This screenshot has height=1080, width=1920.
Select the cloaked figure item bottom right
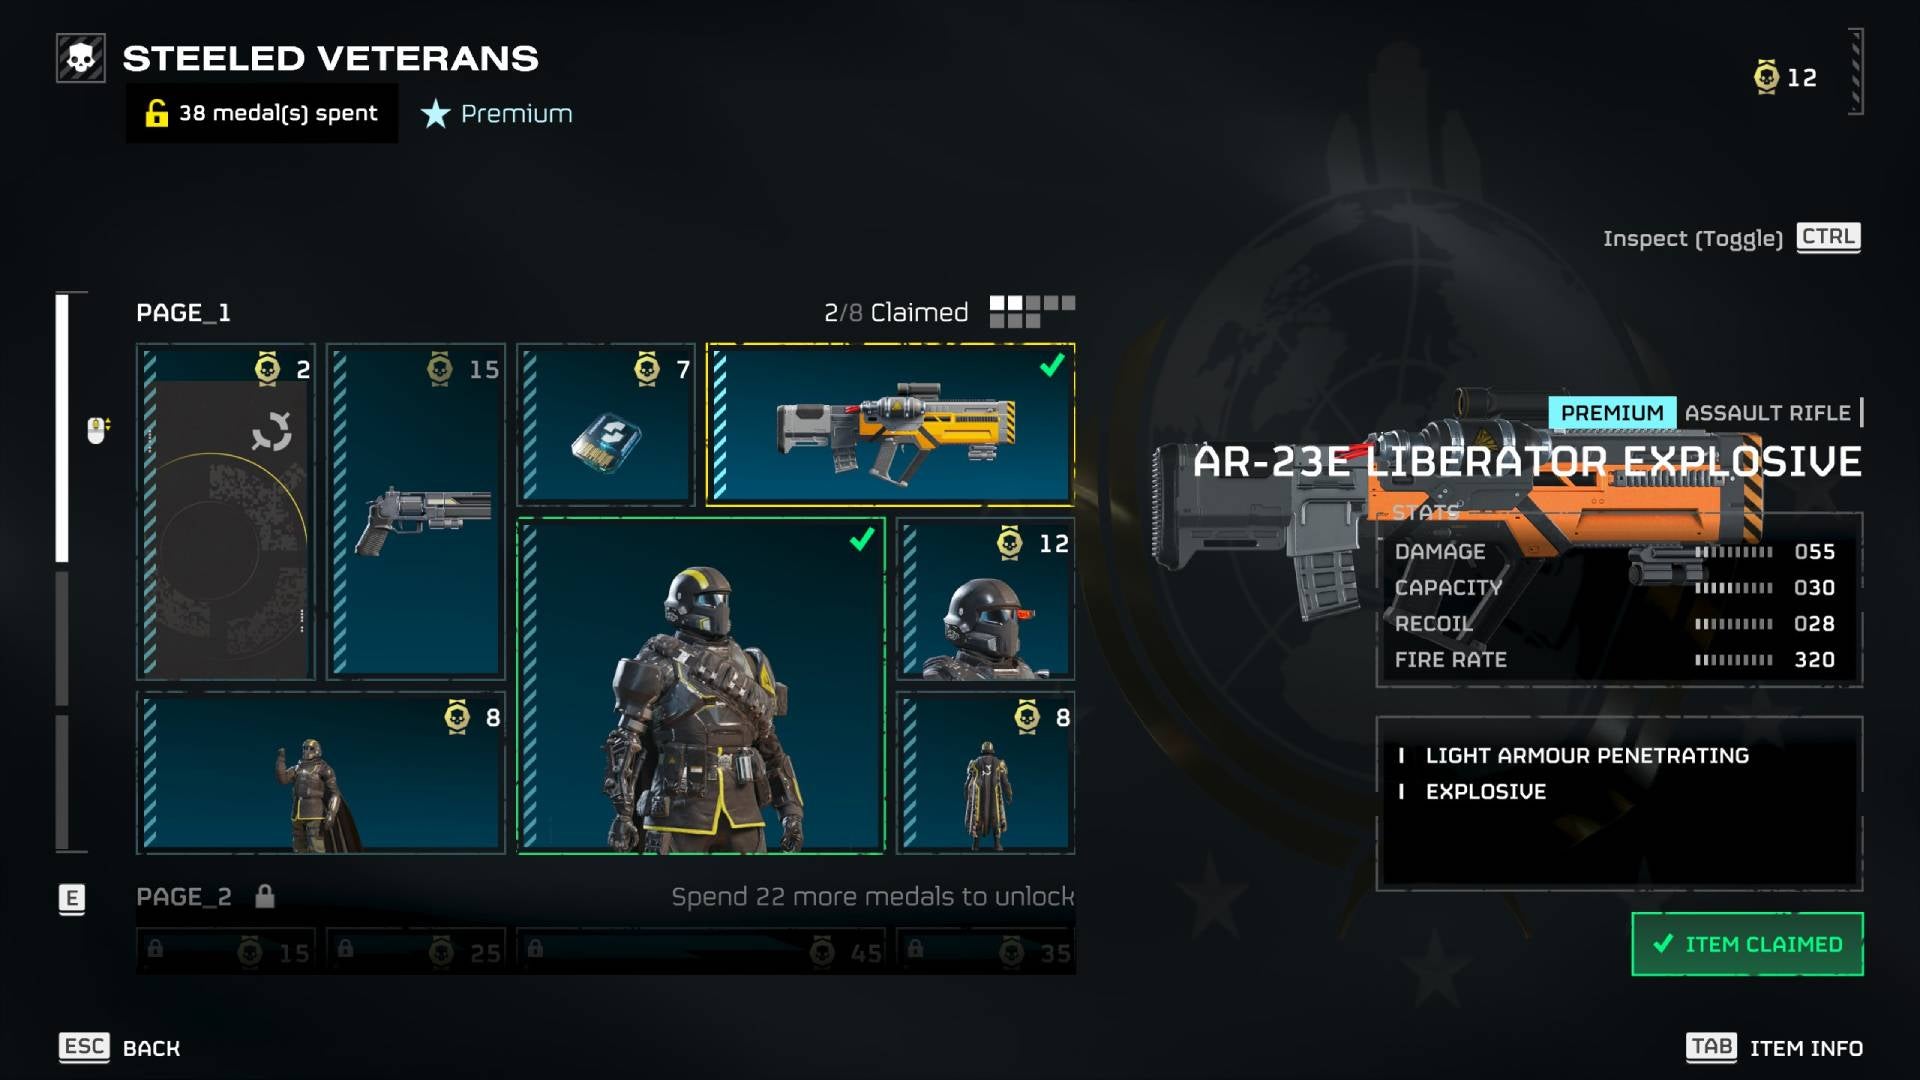tap(982, 778)
